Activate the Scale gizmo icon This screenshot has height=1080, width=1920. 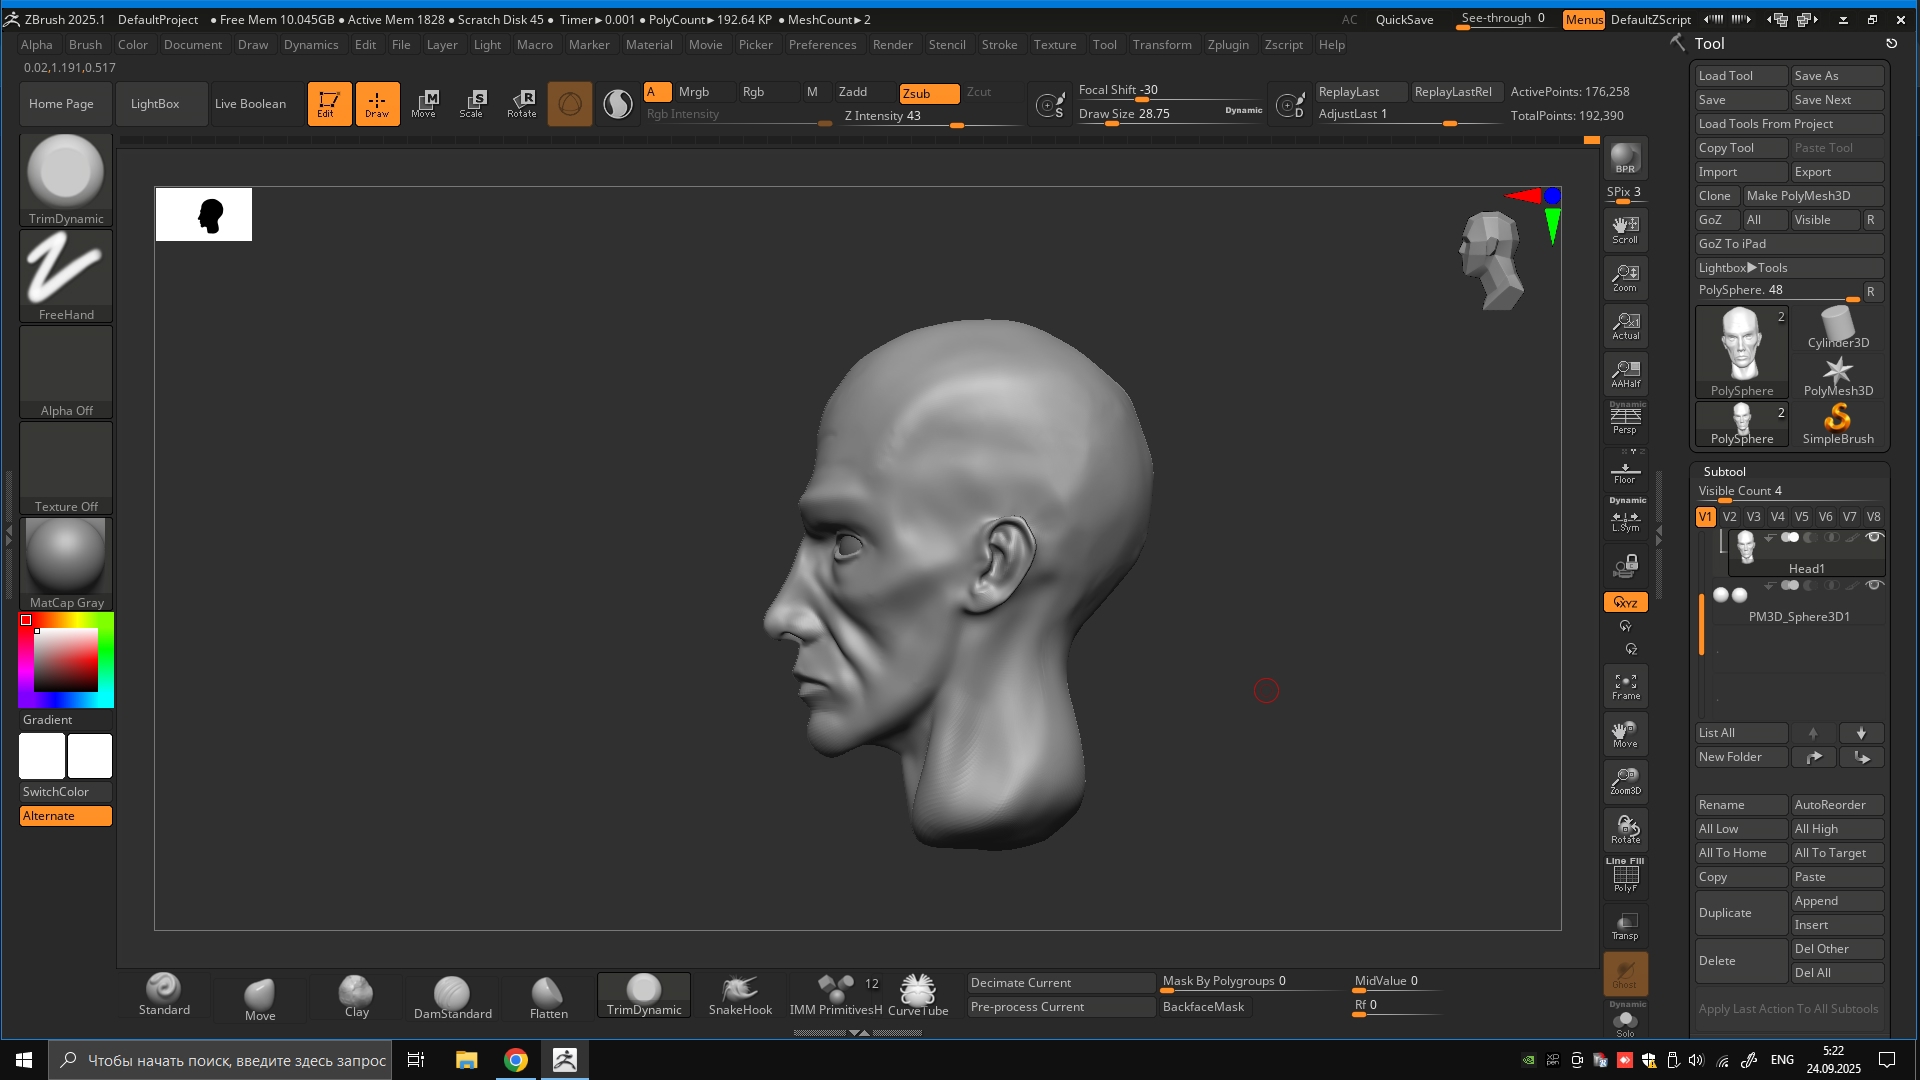click(x=472, y=103)
